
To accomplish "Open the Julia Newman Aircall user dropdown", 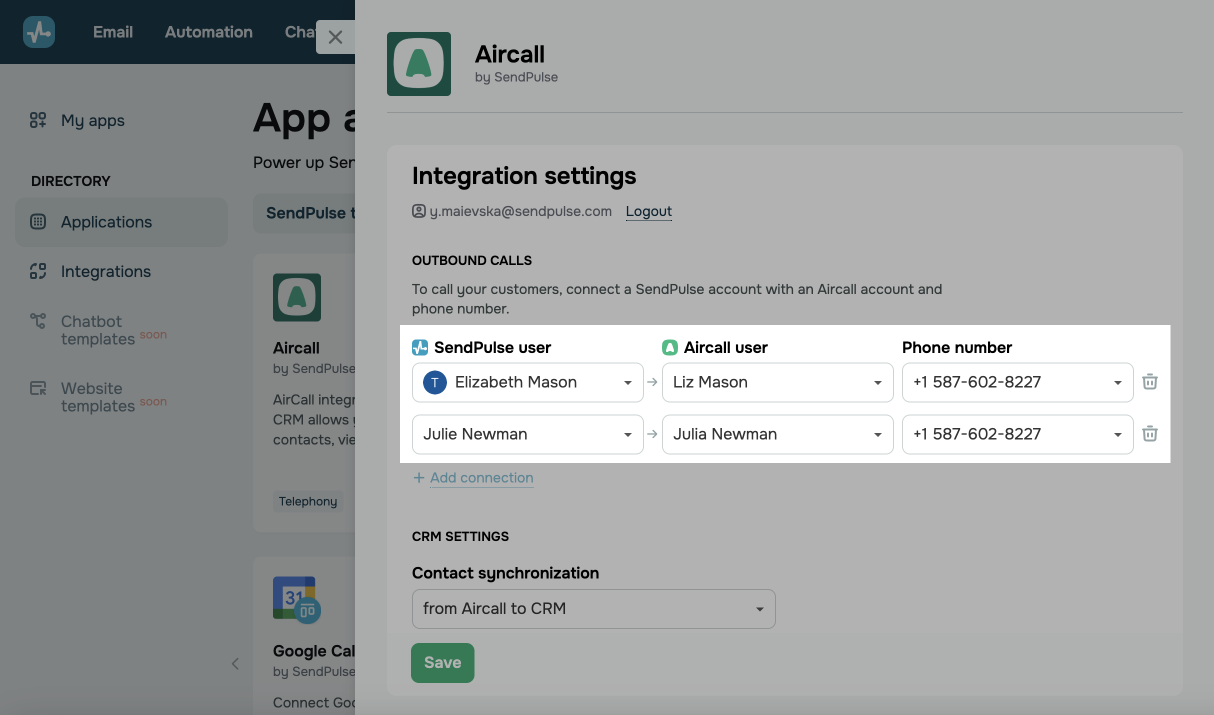I will click(778, 434).
